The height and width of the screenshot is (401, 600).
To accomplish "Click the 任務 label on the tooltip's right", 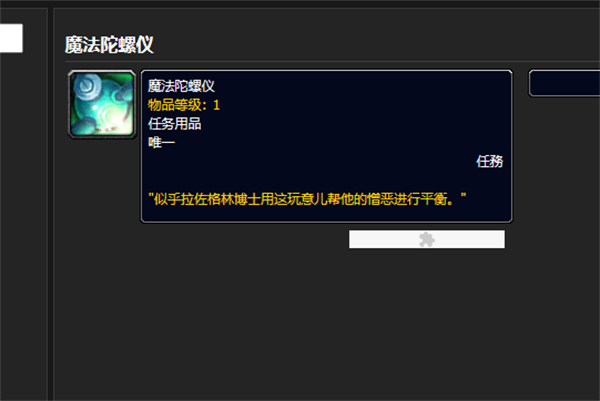I will click(x=489, y=161).
